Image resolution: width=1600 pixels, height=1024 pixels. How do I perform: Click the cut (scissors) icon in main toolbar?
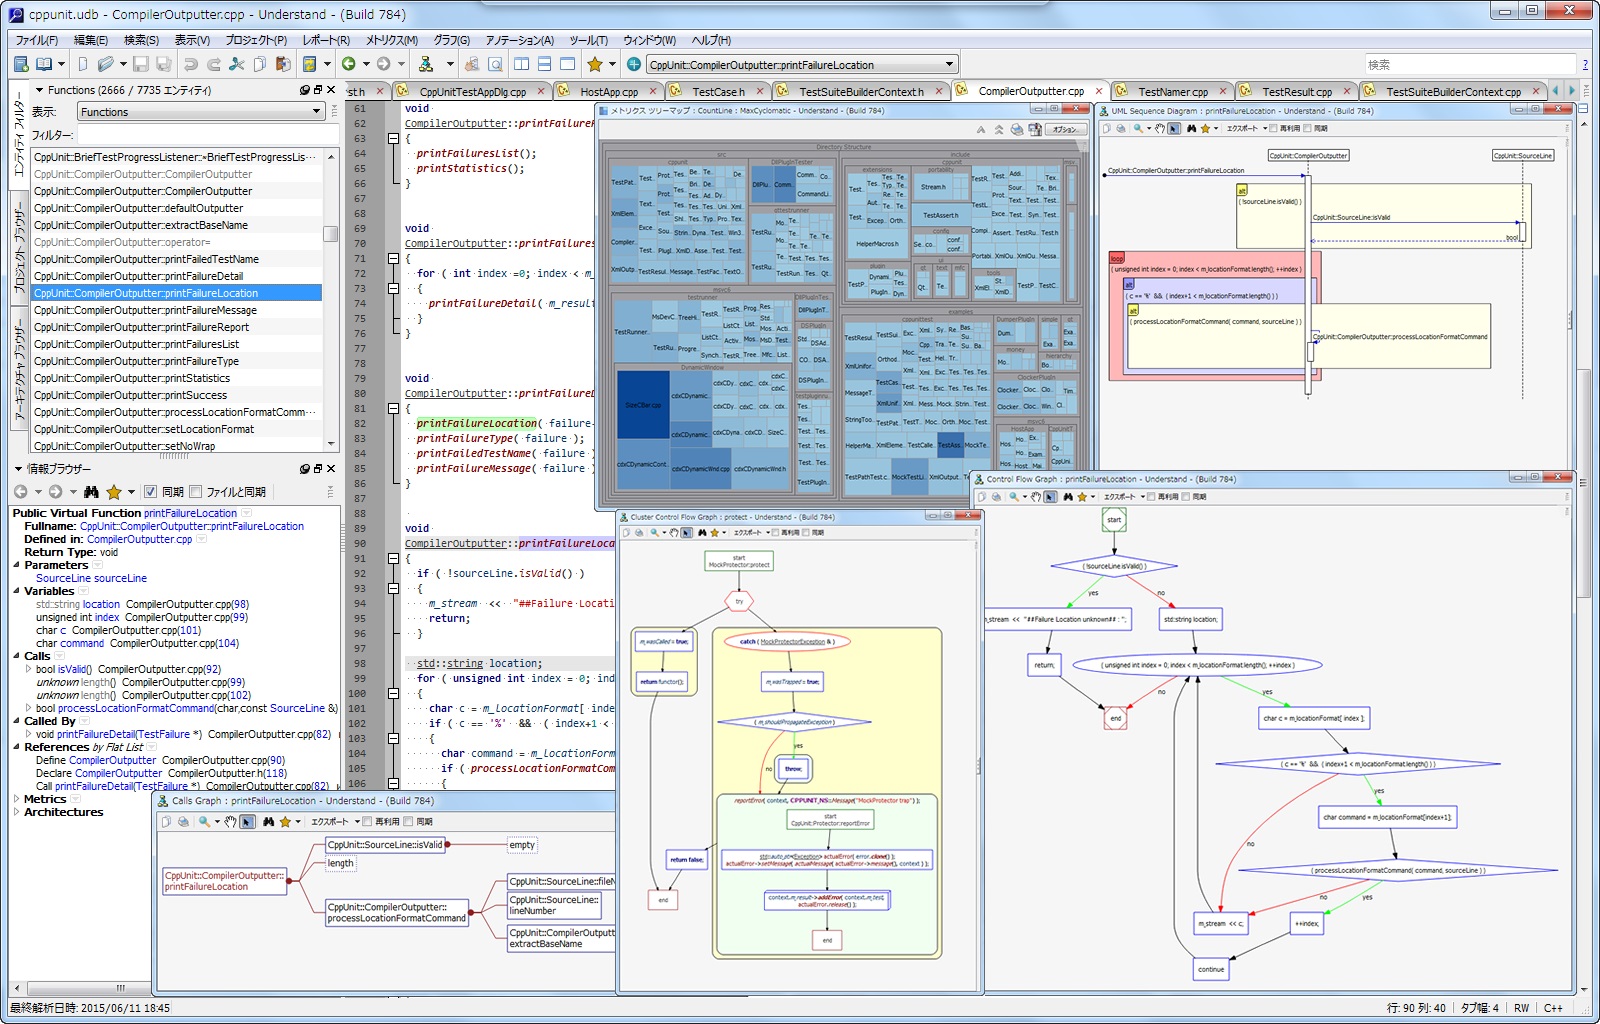[237, 64]
